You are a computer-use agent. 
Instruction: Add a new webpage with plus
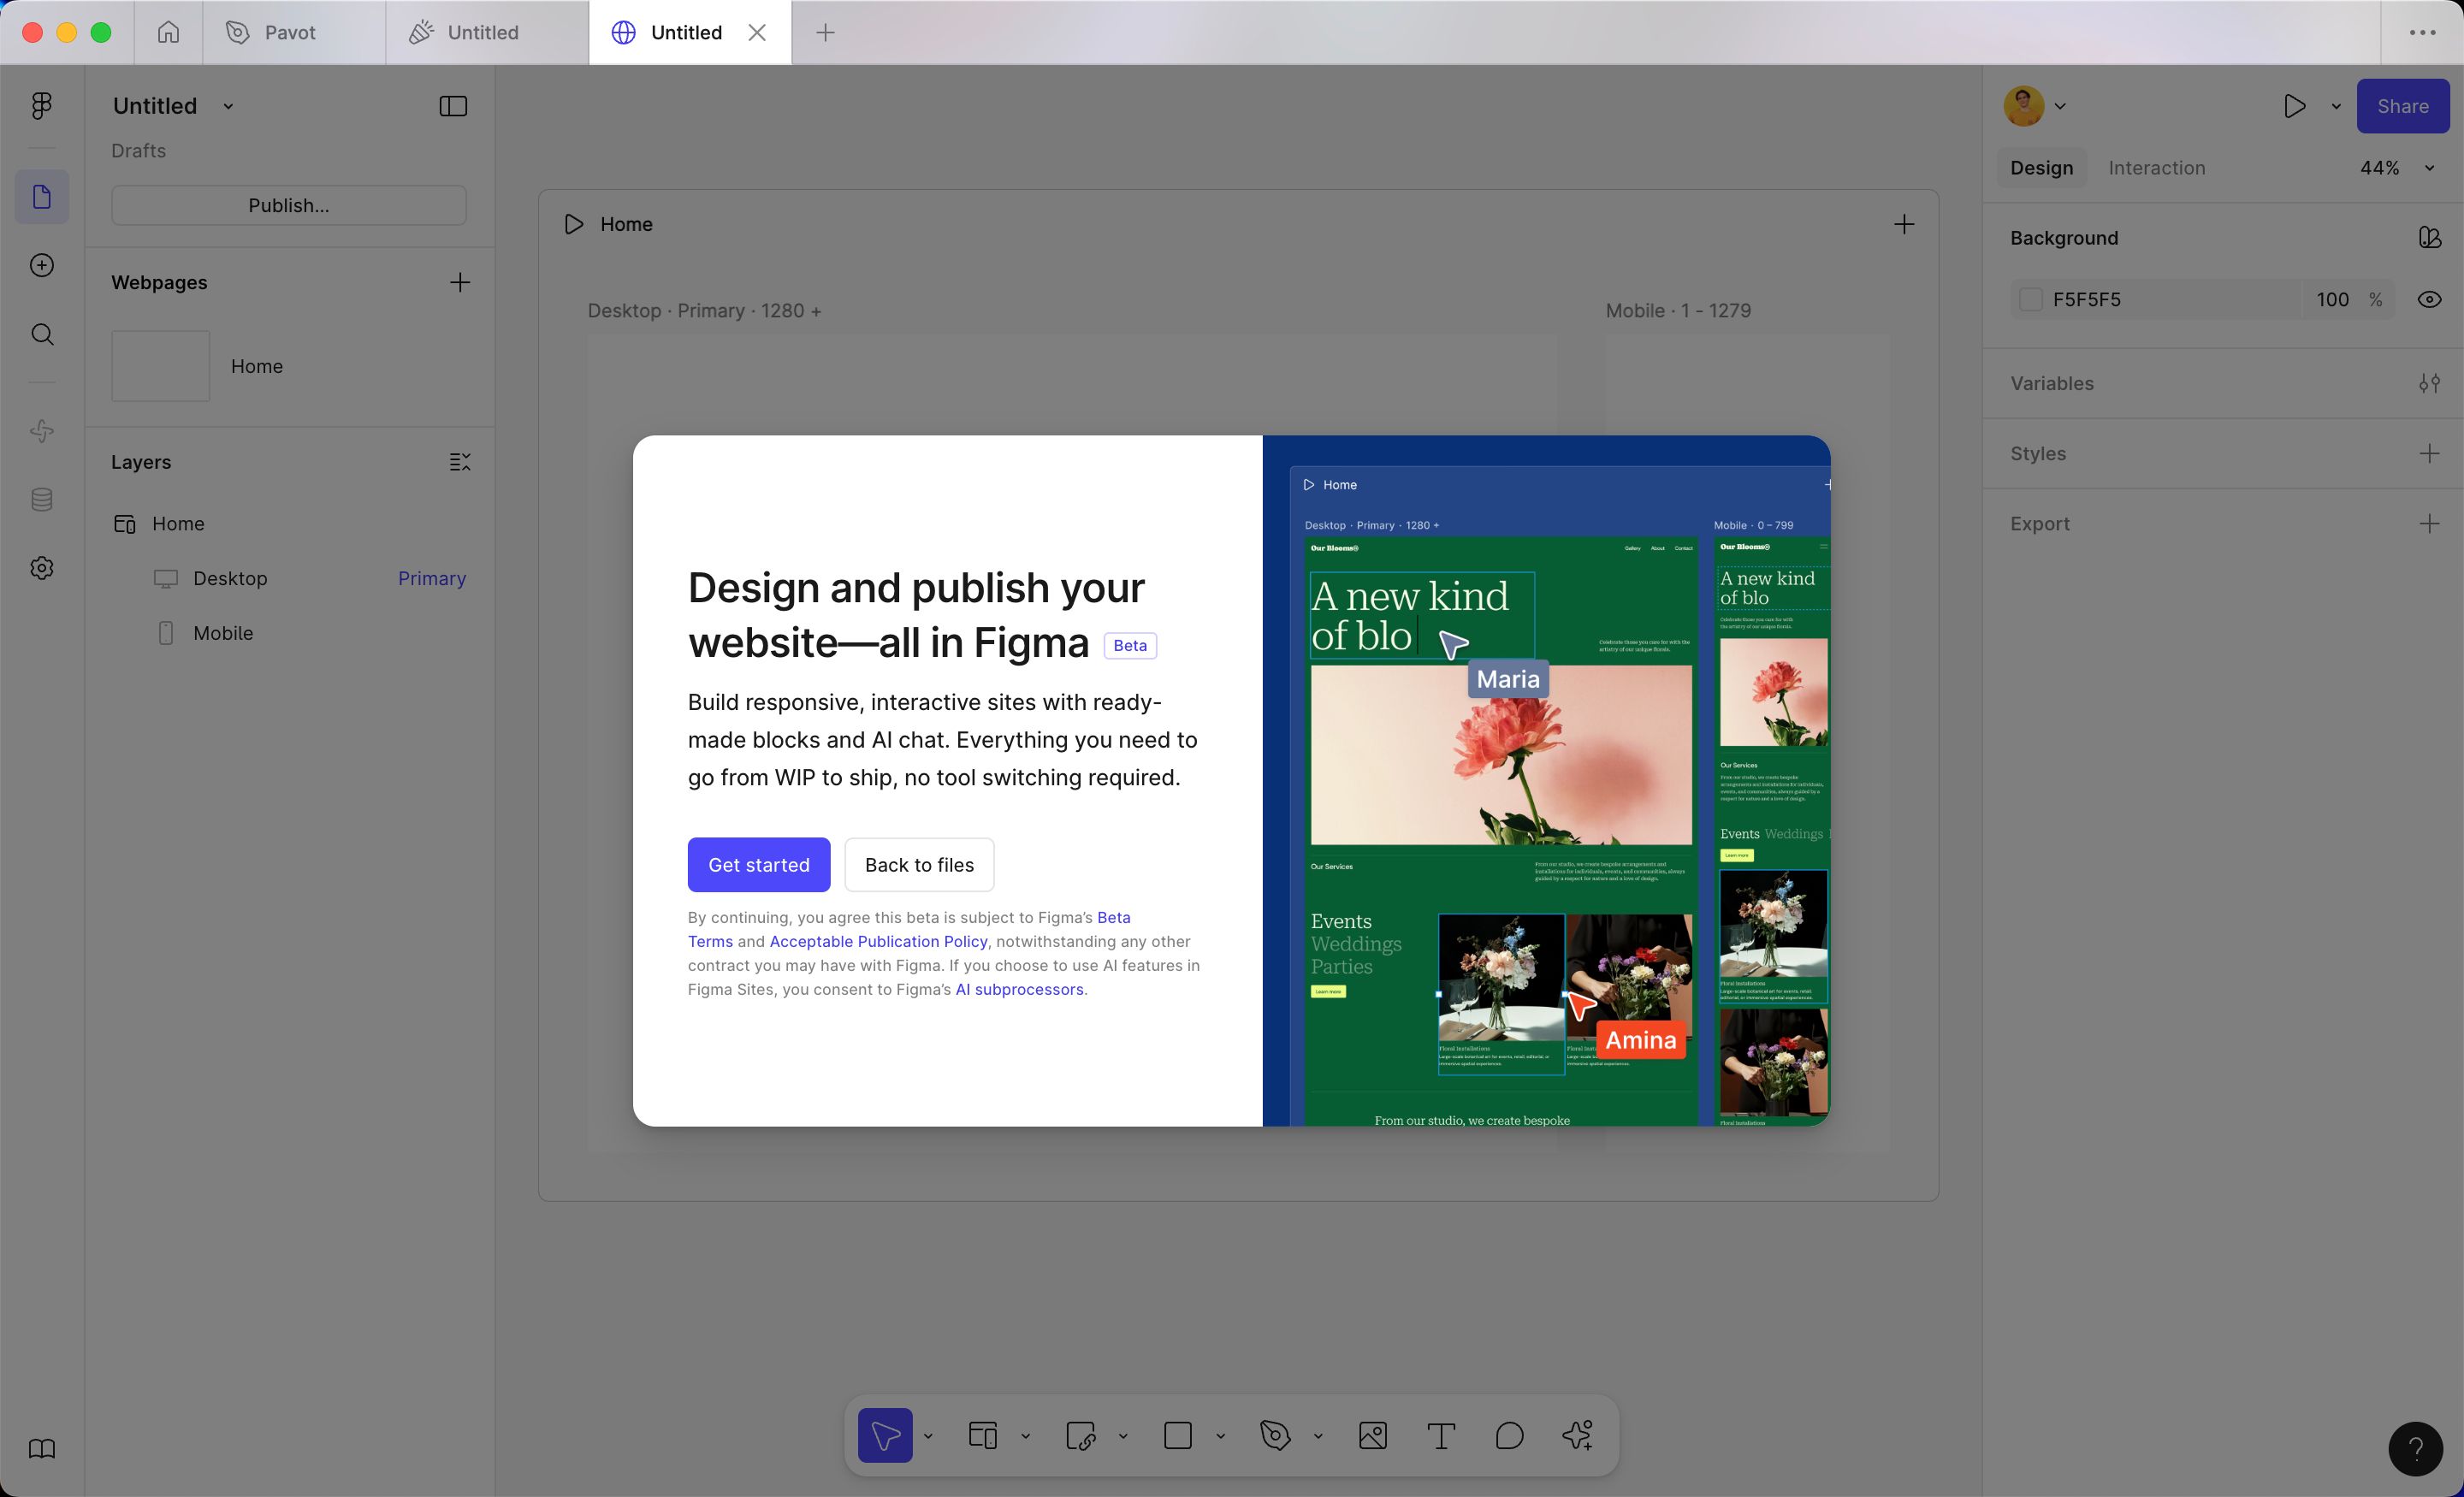point(460,283)
